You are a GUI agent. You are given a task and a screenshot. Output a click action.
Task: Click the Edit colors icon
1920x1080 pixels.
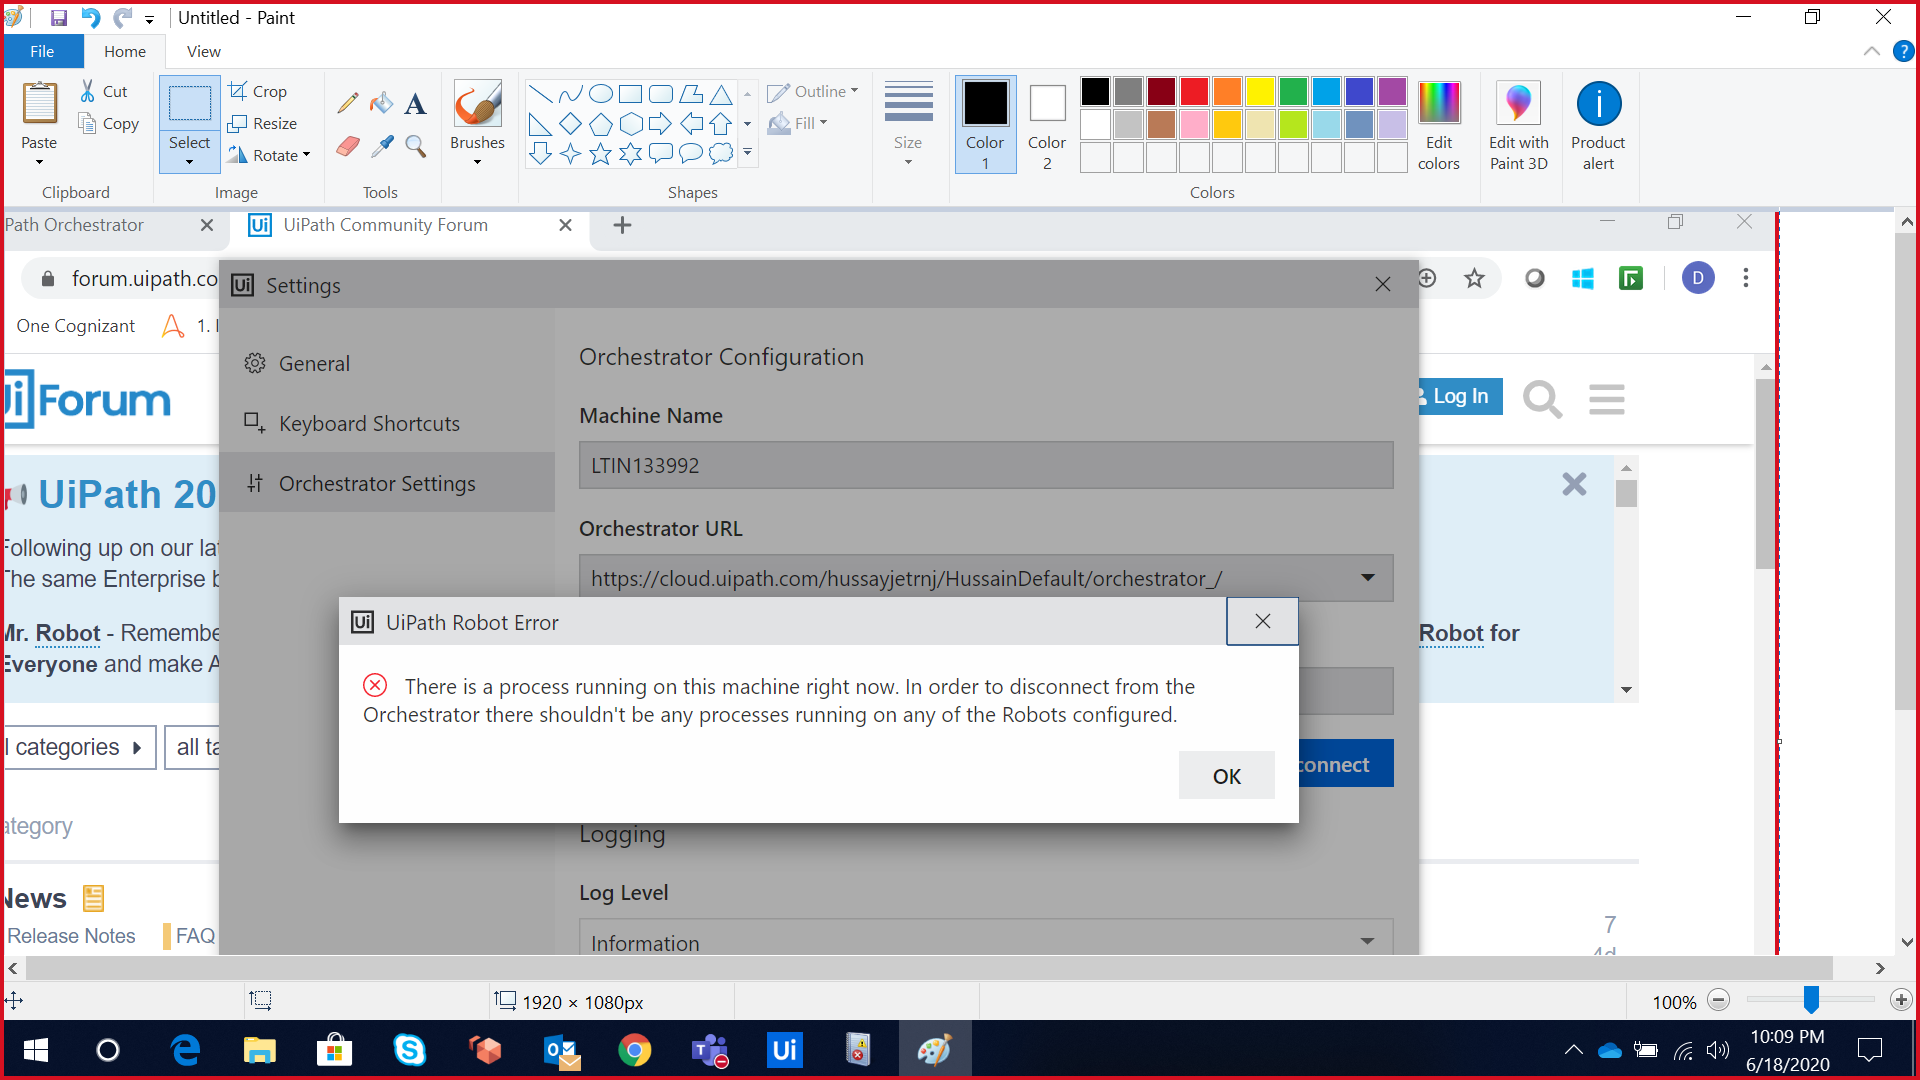[1438, 103]
